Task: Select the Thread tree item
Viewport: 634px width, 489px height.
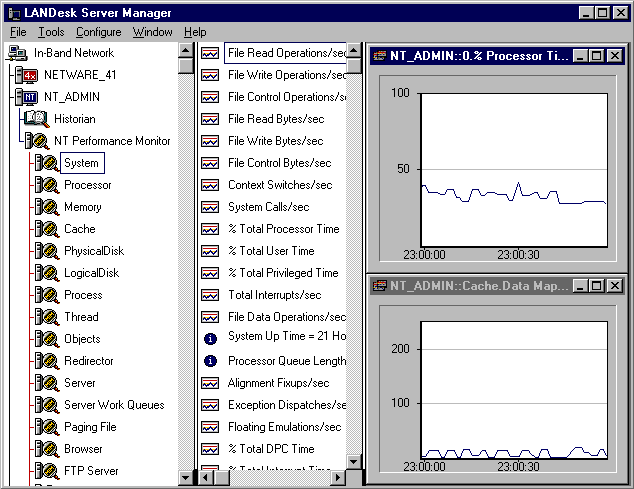Action: [x=81, y=317]
